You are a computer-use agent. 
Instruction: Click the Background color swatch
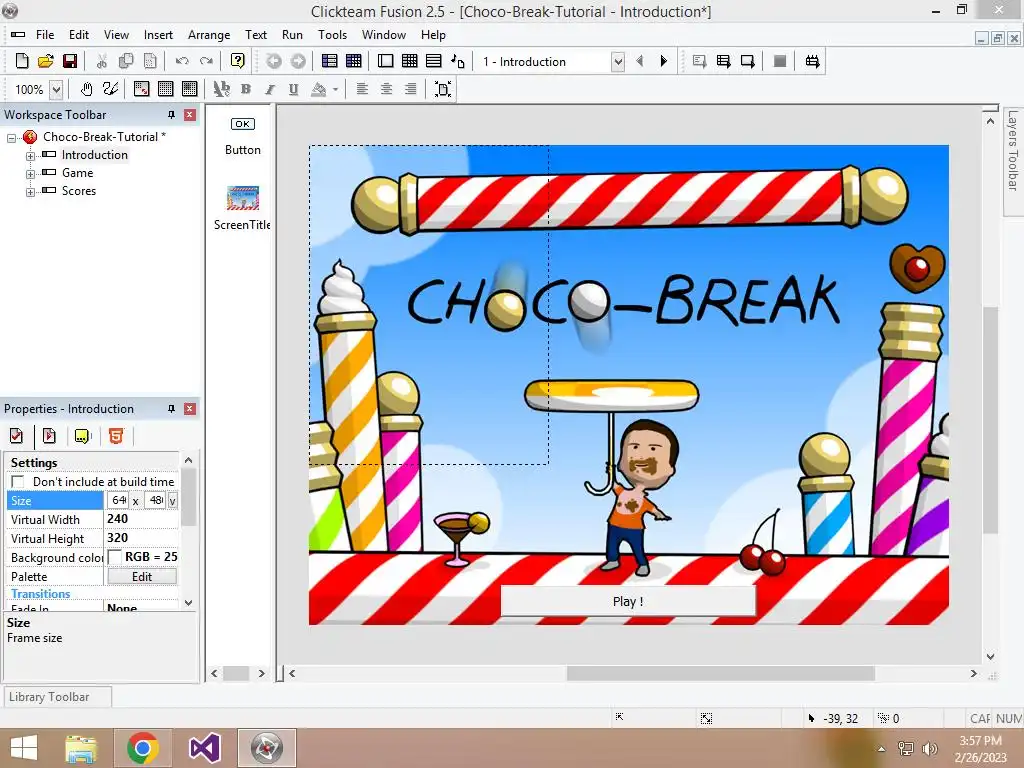114,557
